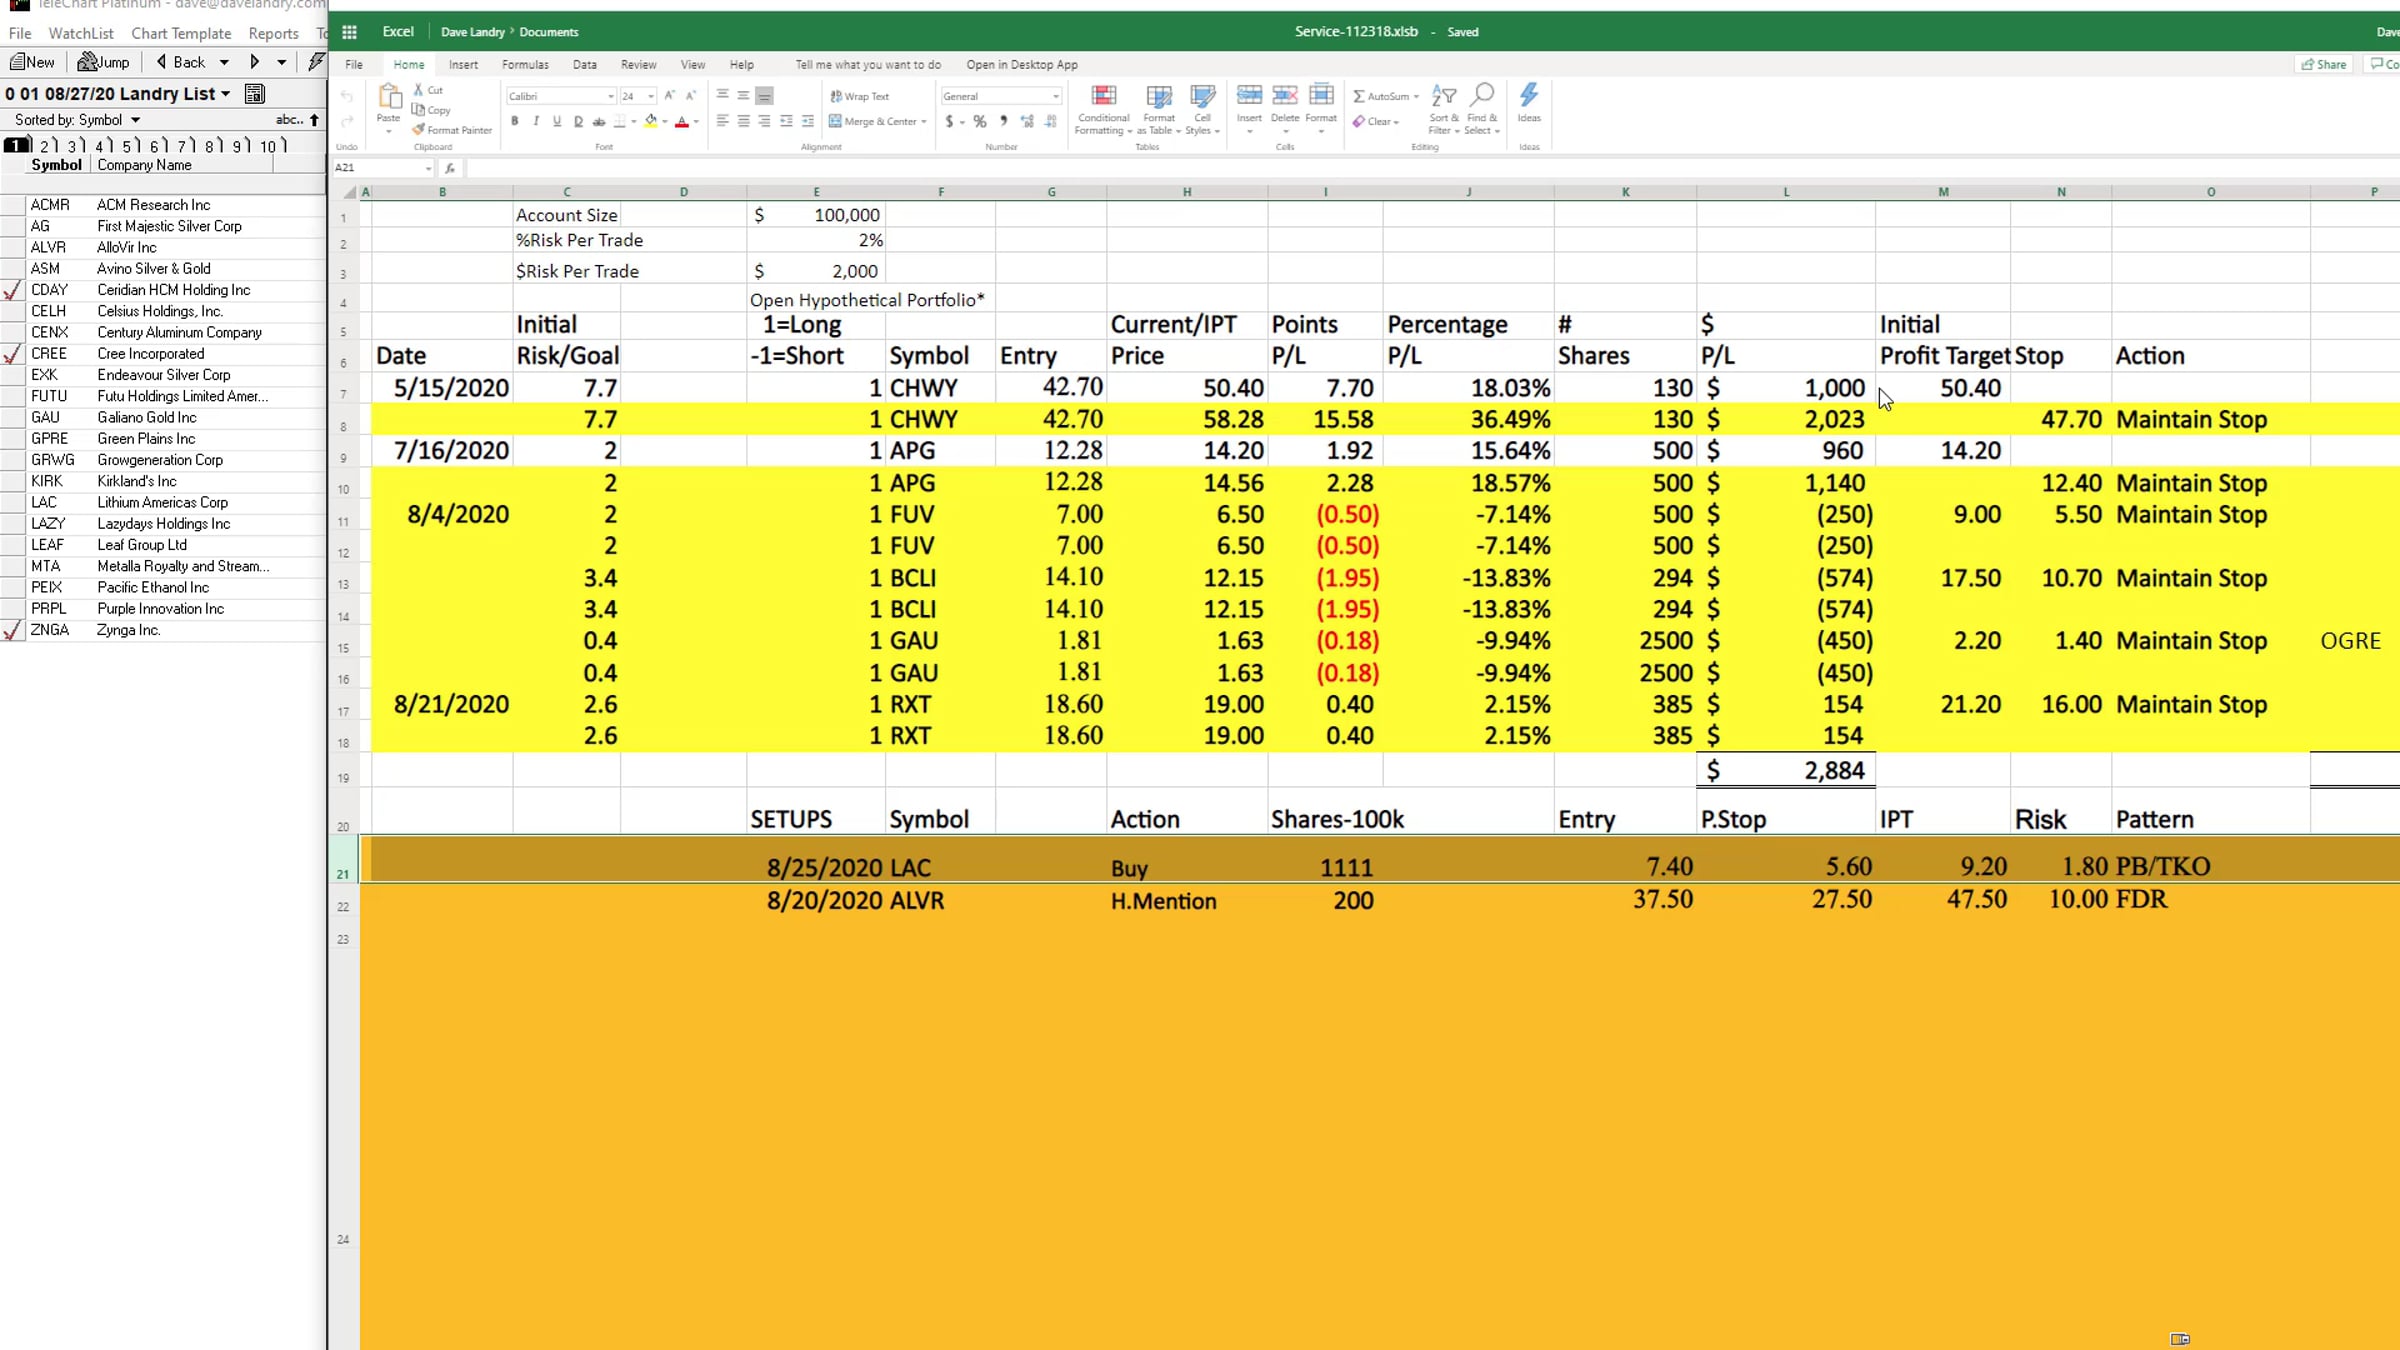Click the Percent style icon
Screen dimensions: 2400x1350
click(x=980, y=122)
